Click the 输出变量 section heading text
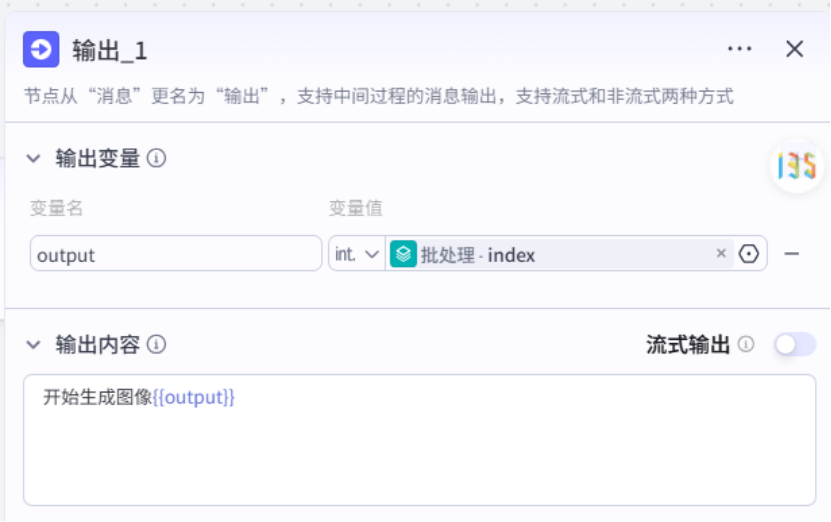 (98, 158)
